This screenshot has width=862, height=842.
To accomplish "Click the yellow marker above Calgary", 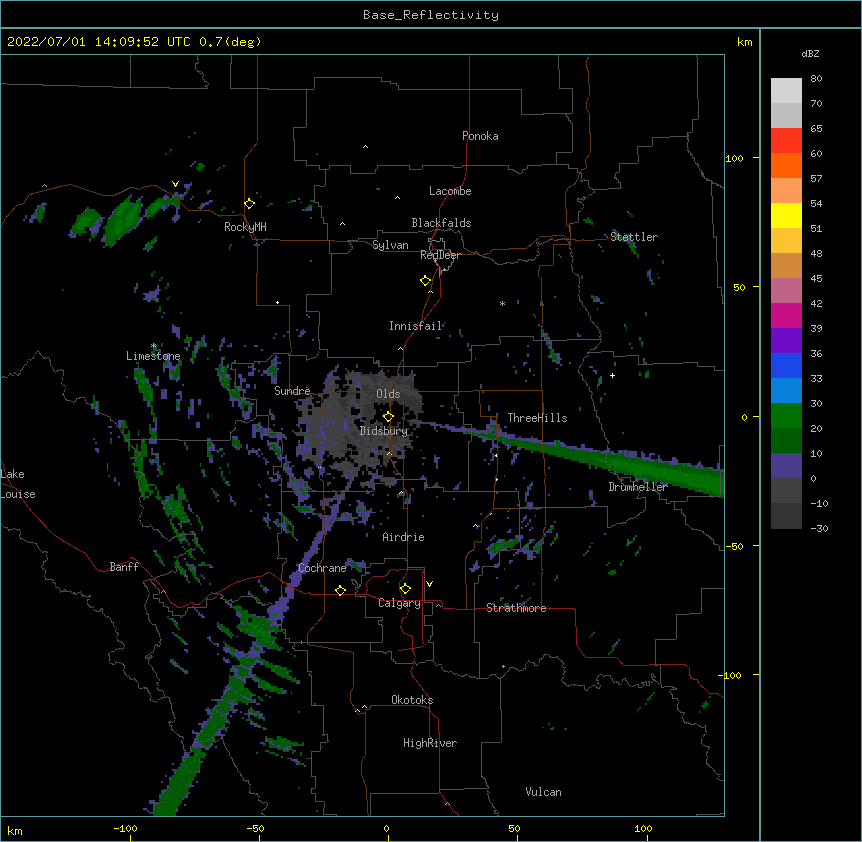I will (405, 589).
